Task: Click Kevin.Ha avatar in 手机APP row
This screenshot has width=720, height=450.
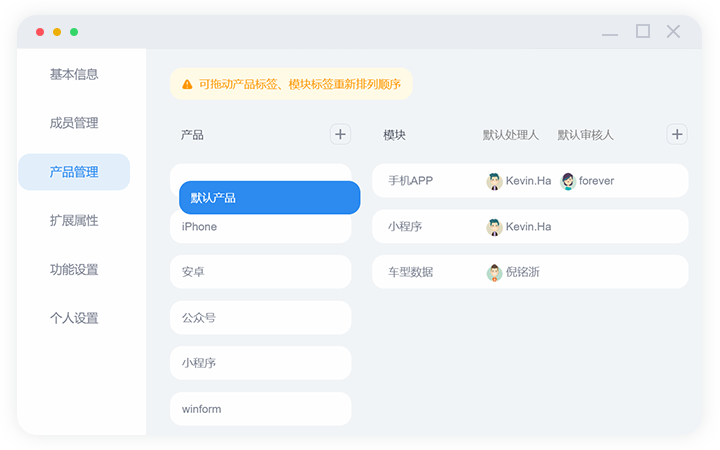Action: pyautogui.click(x=494, y=181)
